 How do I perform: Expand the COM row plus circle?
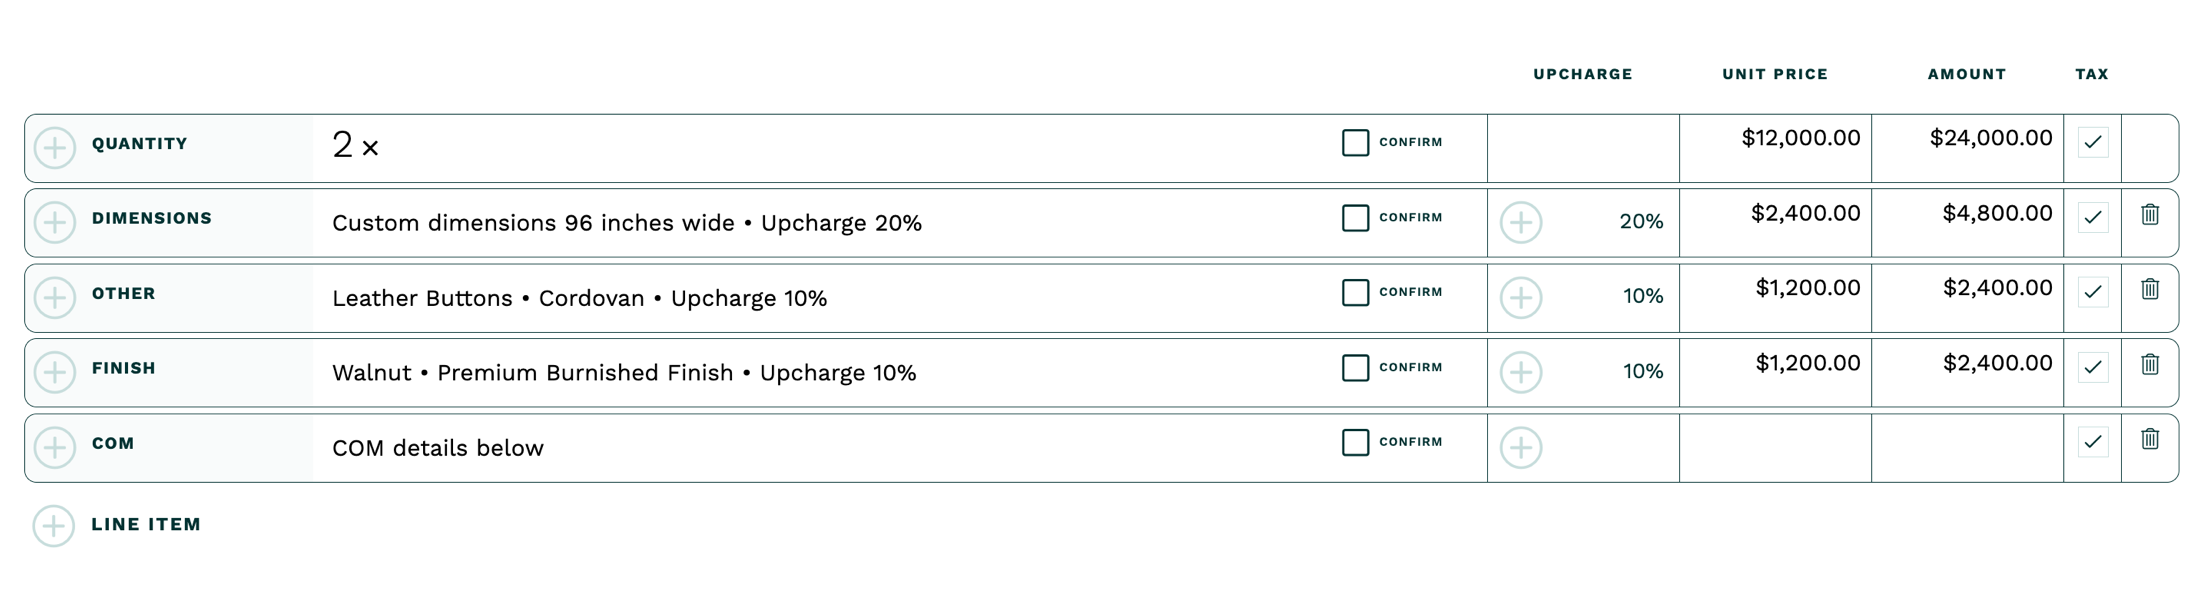point(55,448)
